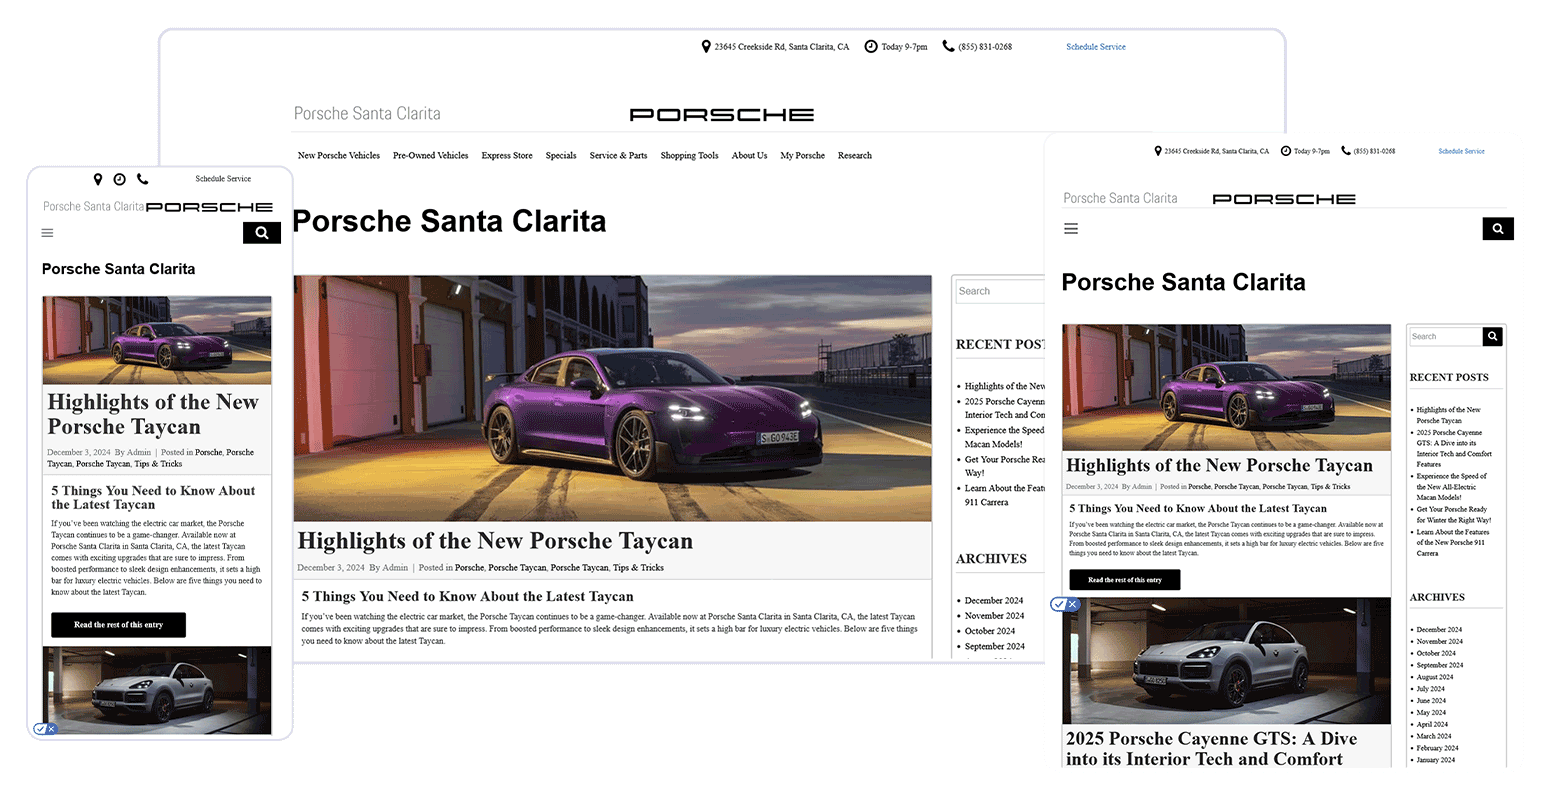Image resolution: width=1550 pixels, height=800 pixels.
Task: Click the black search icon in the mobile header
Action: [261, 232]
